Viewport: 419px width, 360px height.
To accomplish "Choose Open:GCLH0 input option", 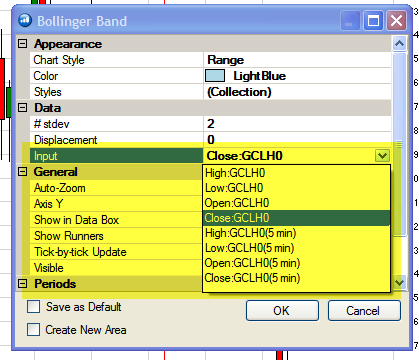I will [x=296, y=203].
